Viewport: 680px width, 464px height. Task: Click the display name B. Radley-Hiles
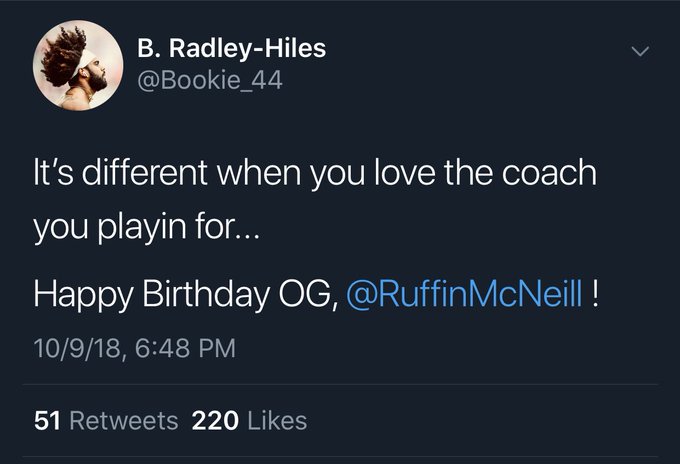tap(229, 48)
